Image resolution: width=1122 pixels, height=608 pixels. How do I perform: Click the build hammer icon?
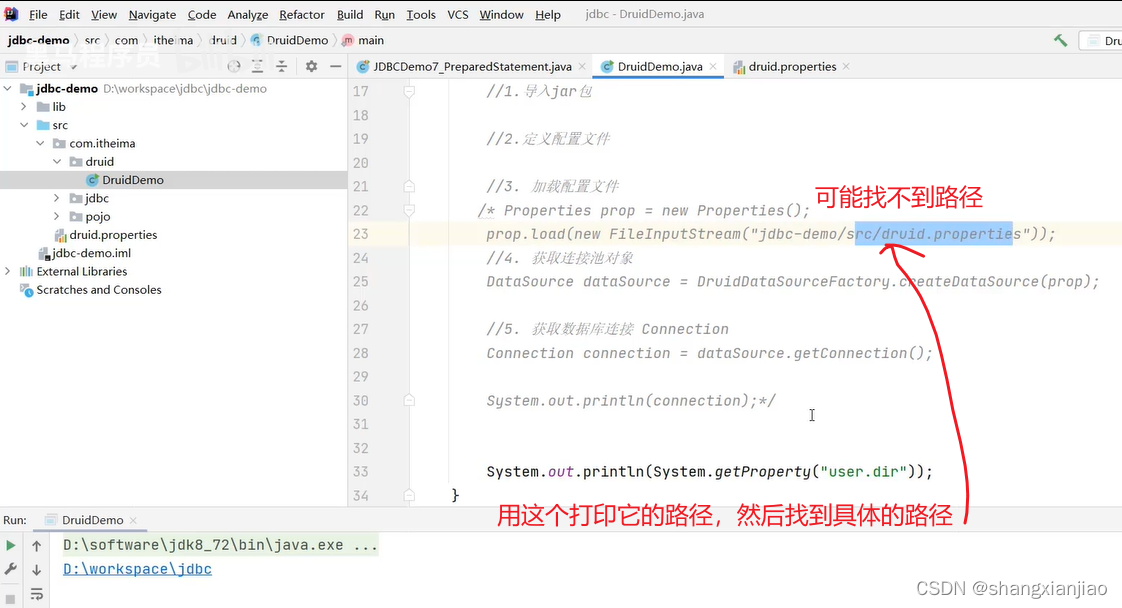pyautogui.click(x=1060, y=41)
